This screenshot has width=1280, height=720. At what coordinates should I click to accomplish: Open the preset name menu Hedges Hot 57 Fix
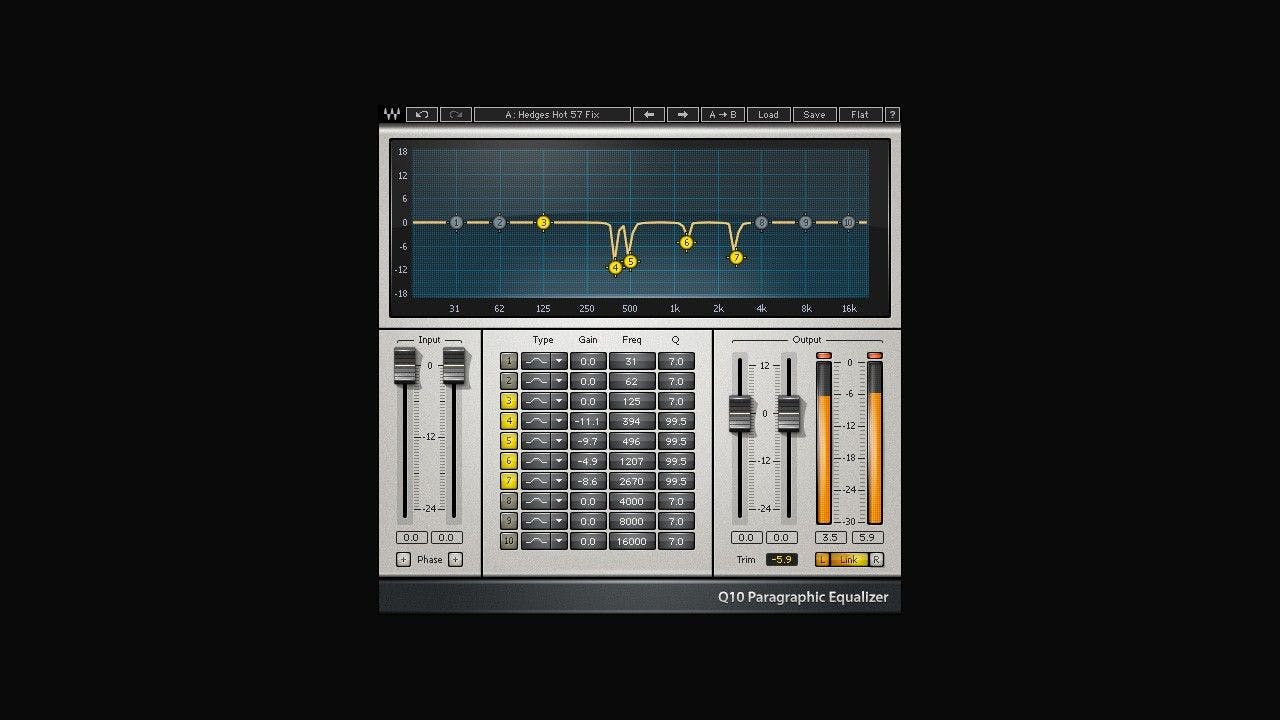point(552,115)
